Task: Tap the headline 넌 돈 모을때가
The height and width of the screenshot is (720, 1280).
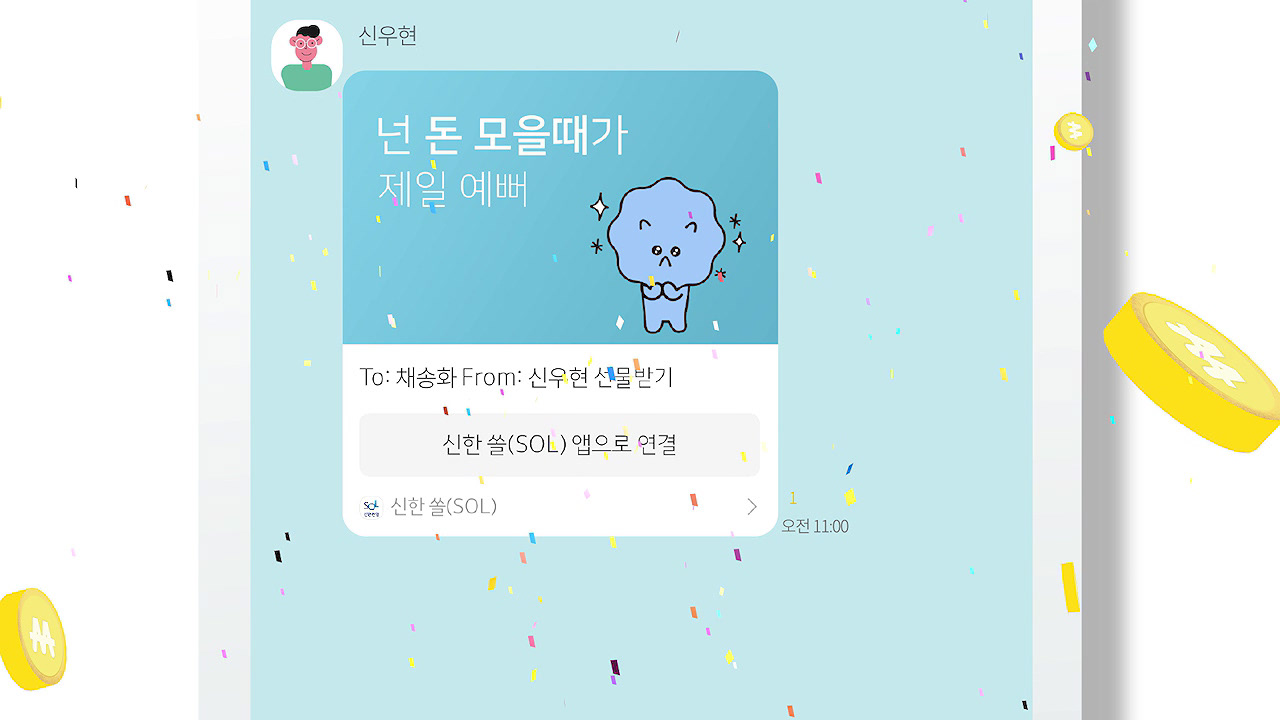Action: pyautogui.click(x=502, y=134)
